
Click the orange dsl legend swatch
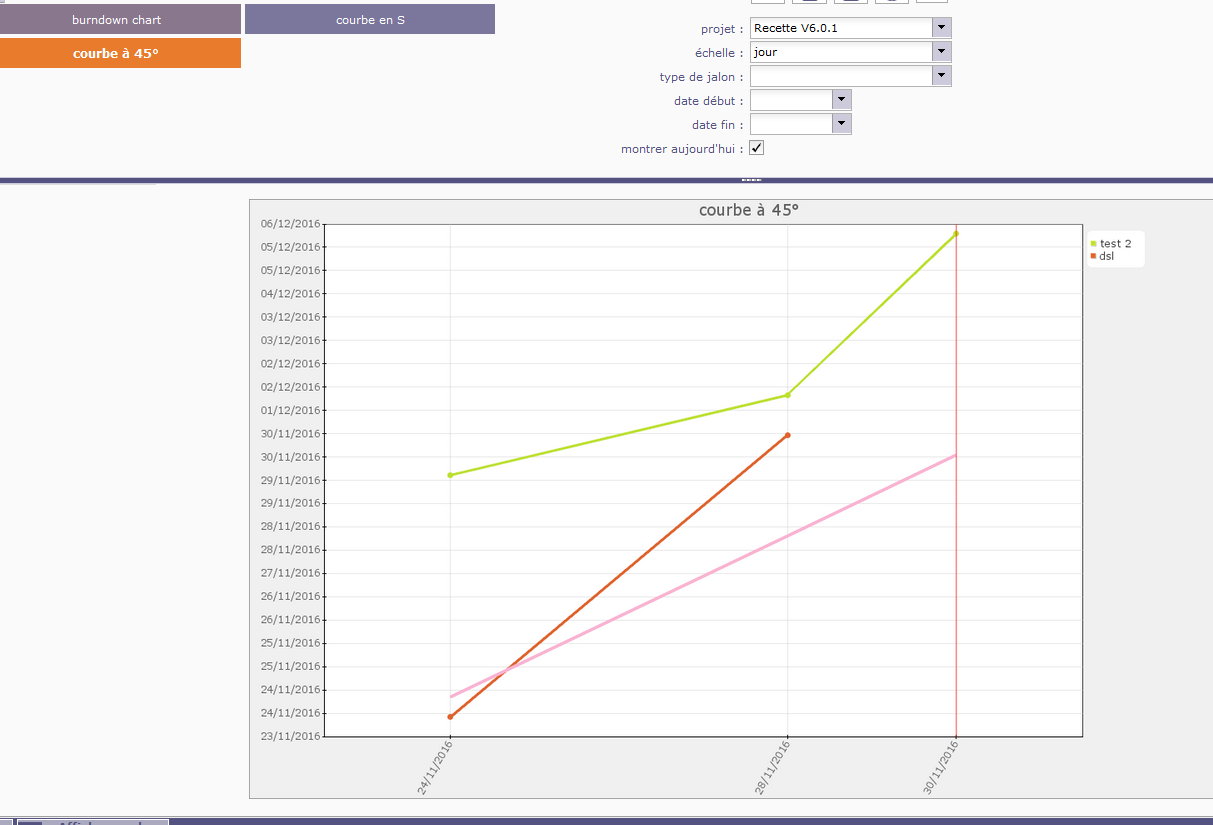coord(1094,257)
